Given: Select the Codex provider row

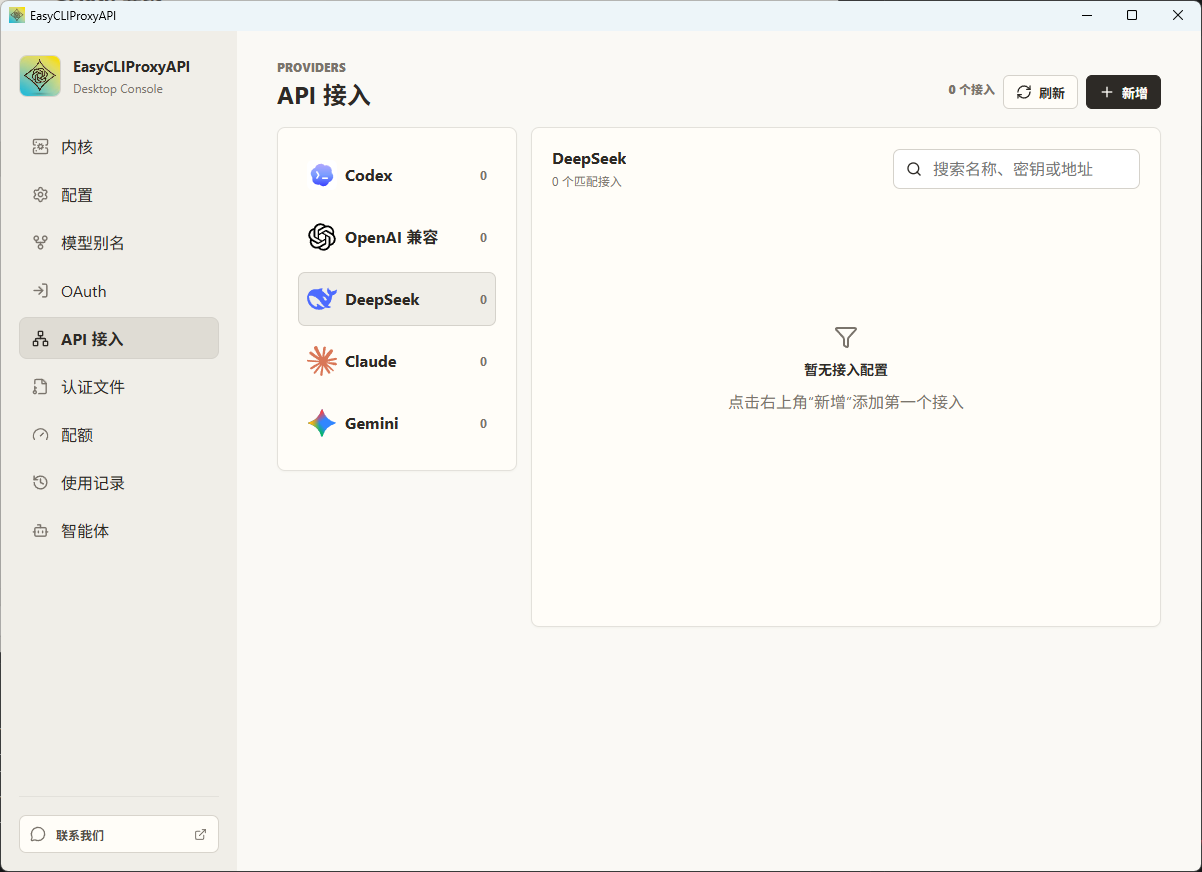Looking at the screenshot, I should point(397,175).
